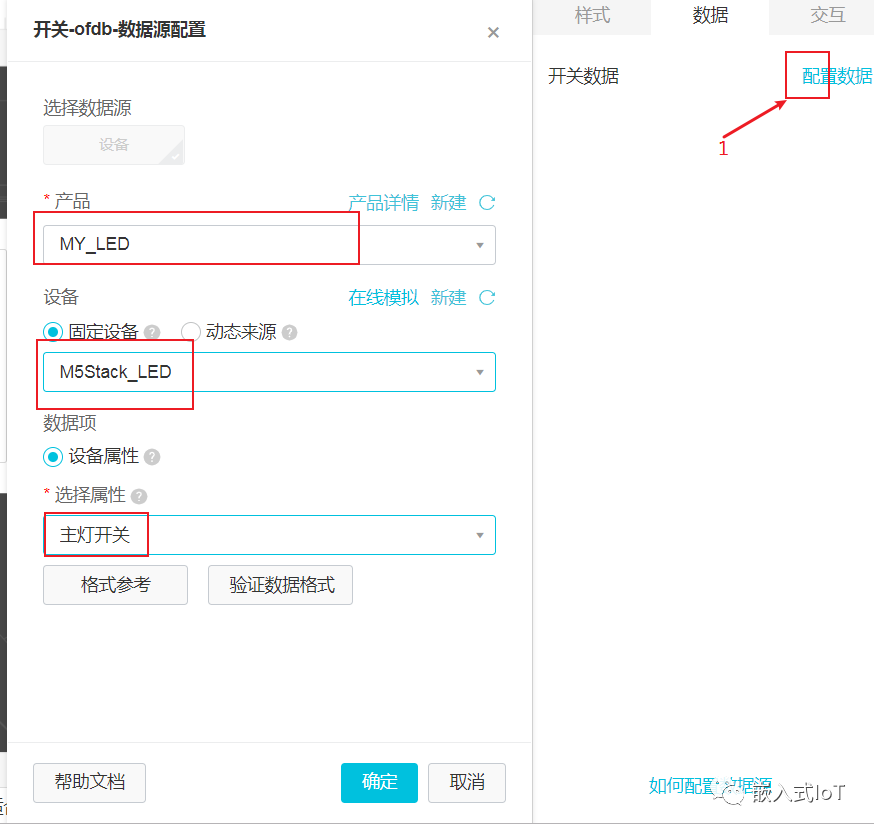Click the 设备 data source selector
This screenshot has width=874, height=831.
[x=114, y=145]
